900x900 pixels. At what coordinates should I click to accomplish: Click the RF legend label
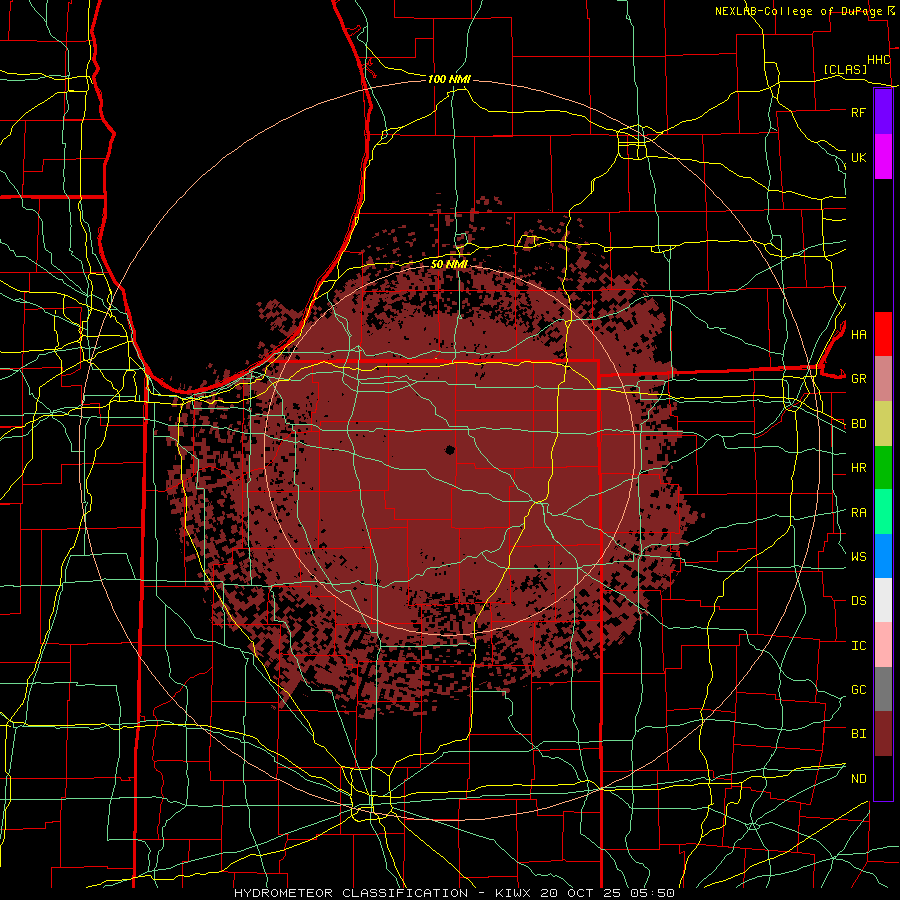[859, 112]
